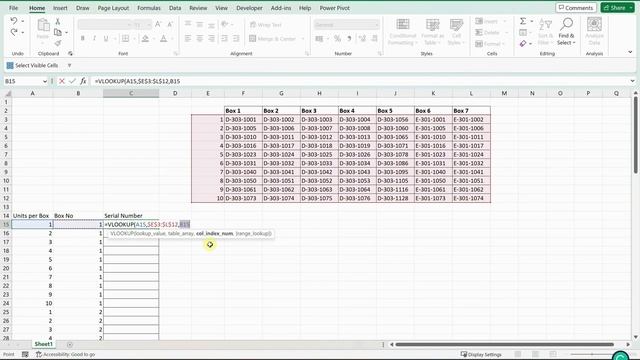Adjust the zoom slider
Image resolution: width=640 pixels, height=360 pixels.
click(592, 354)
